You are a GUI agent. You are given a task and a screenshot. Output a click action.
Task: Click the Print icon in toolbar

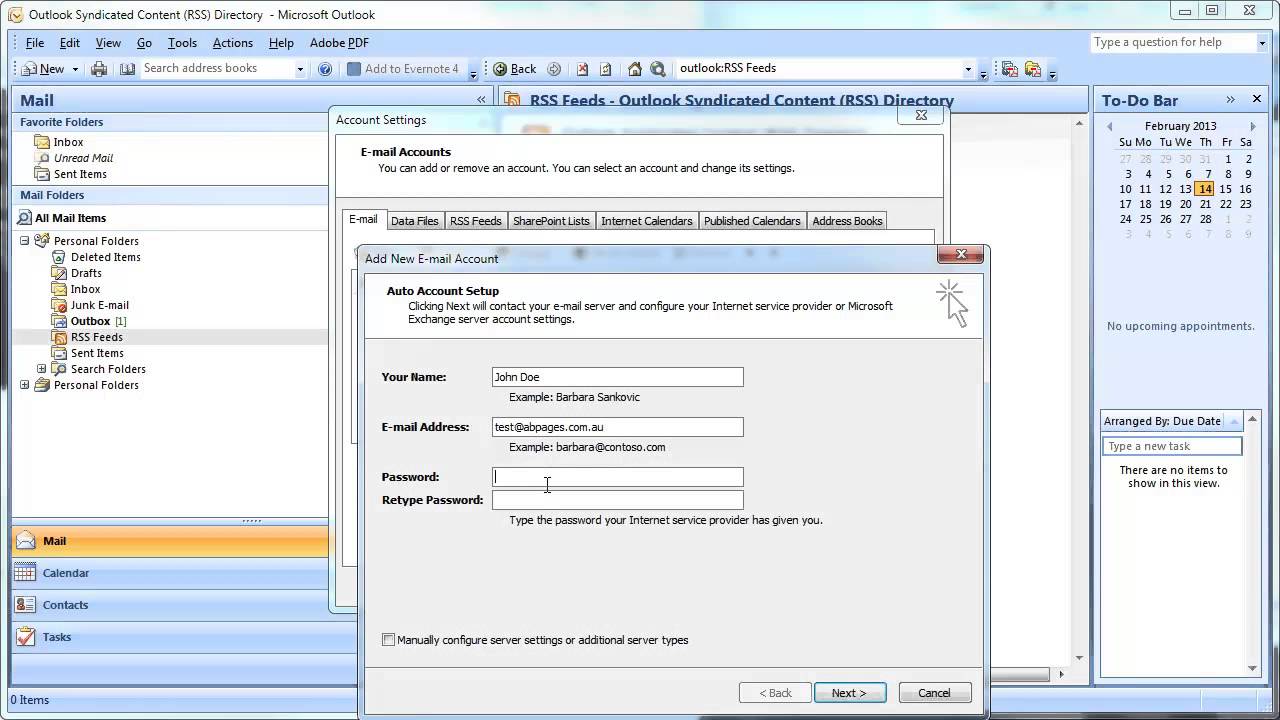99,69
